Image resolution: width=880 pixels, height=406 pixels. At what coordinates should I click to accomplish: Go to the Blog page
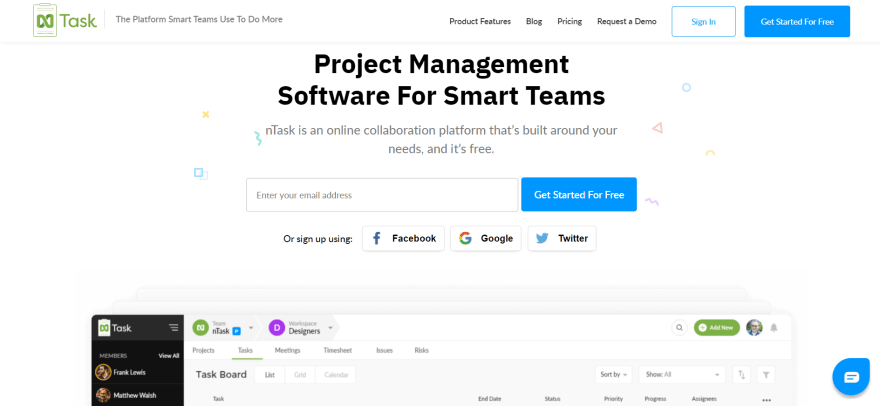point(534,21)
